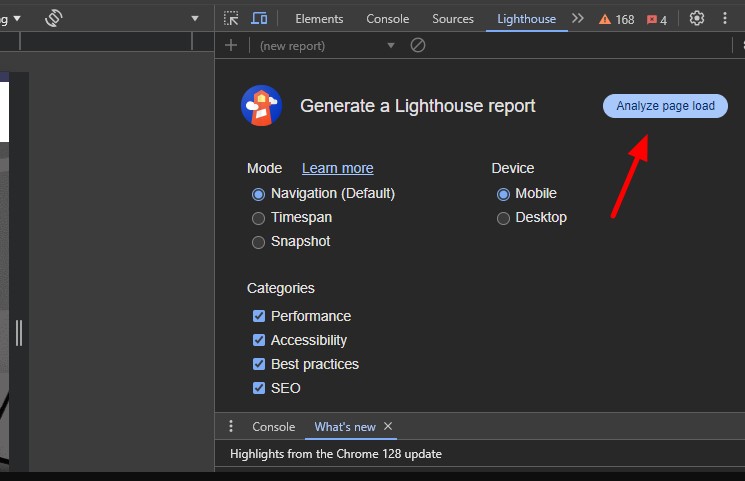Image resolution: width=745 pixels, height=481 pixels.
Task: Open the Learn more link
Action: pos(337,168)
